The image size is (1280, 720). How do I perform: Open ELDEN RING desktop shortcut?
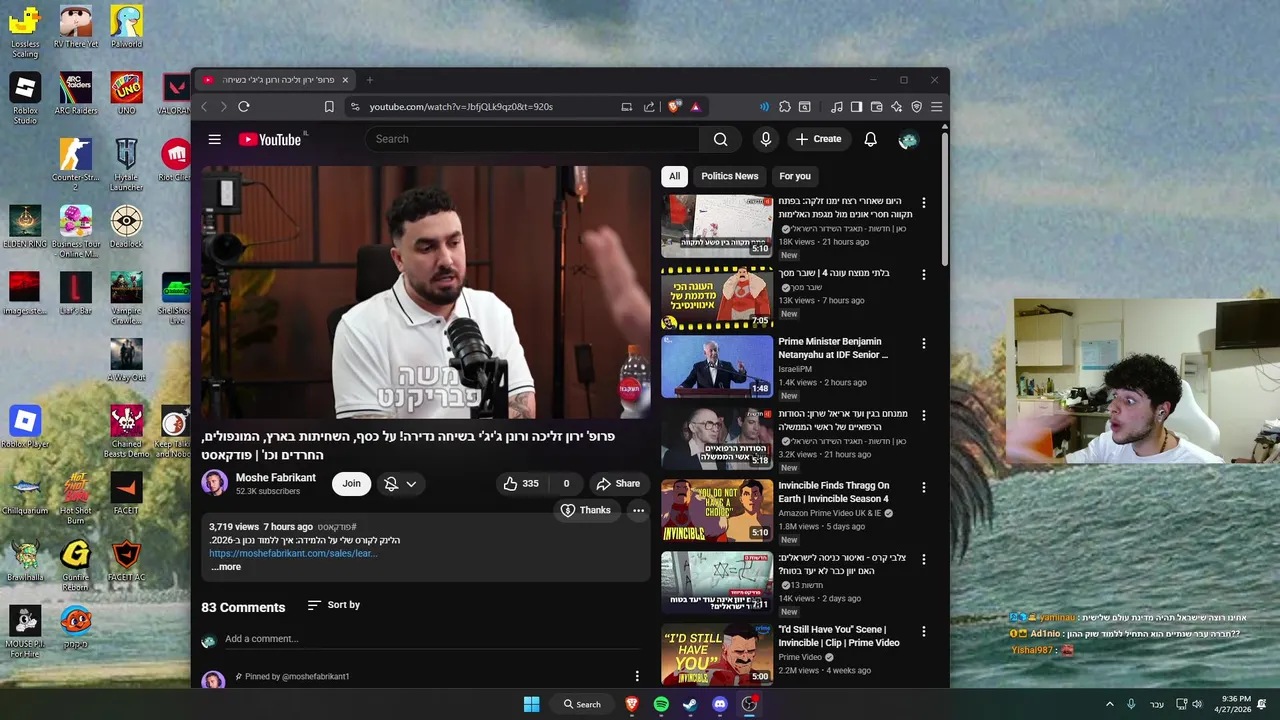pos(25,227)
